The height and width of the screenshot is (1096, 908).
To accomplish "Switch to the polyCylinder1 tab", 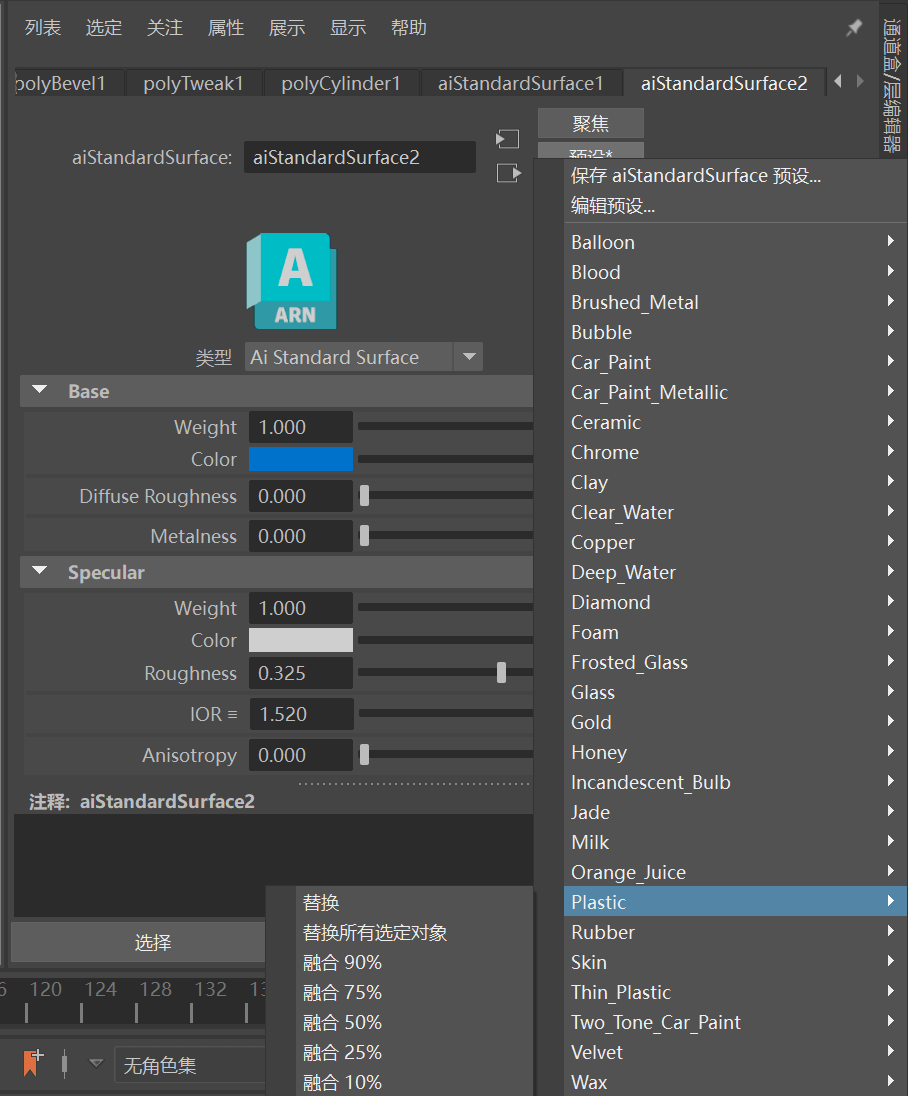I will click(x=341, y=83).
